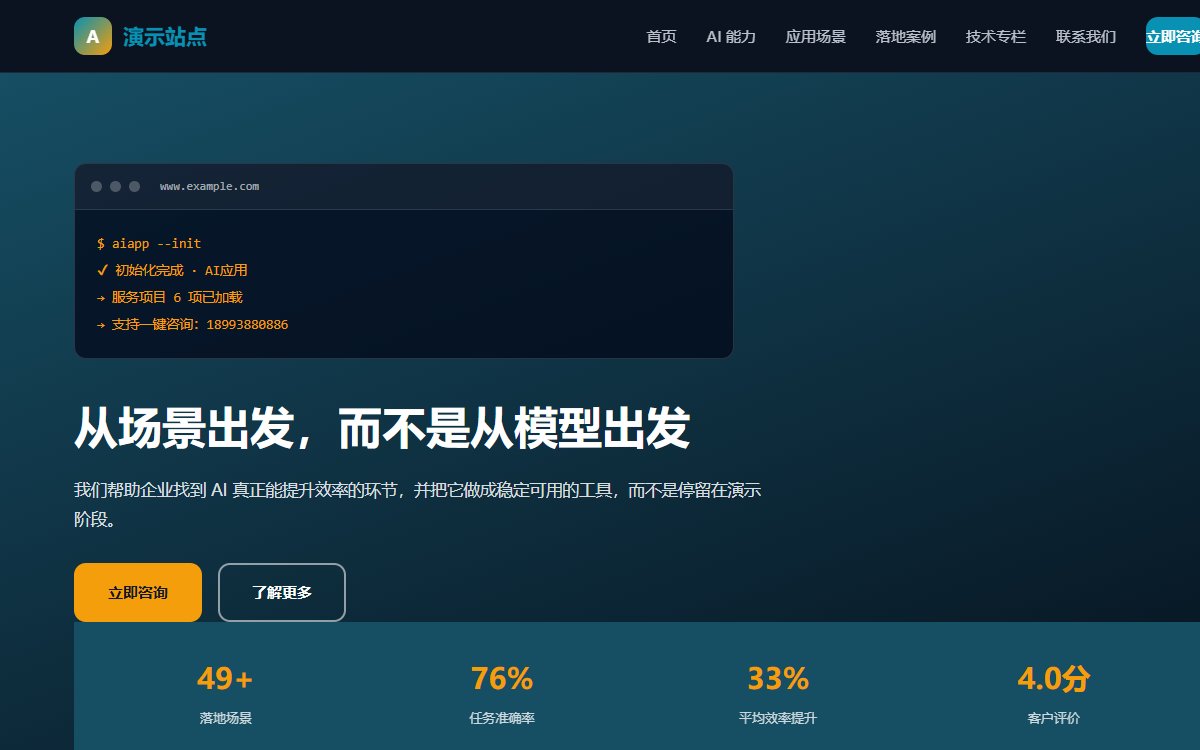Click www.example.com in the terminal bar

click(x=209, y=187)
